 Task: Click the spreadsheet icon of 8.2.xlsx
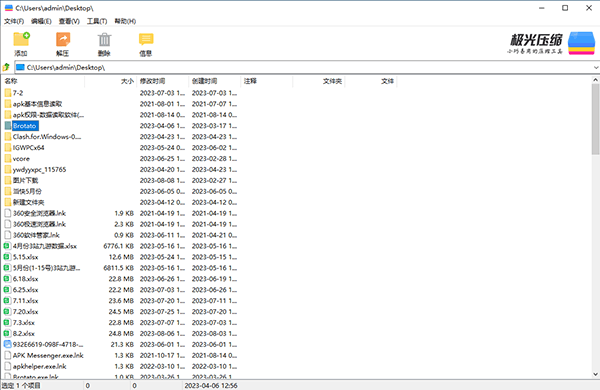click(7, 333)
